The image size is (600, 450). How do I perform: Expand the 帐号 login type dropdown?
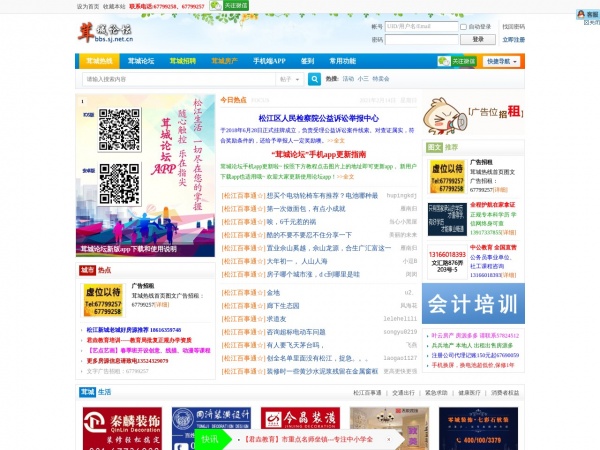coord(378,27)
